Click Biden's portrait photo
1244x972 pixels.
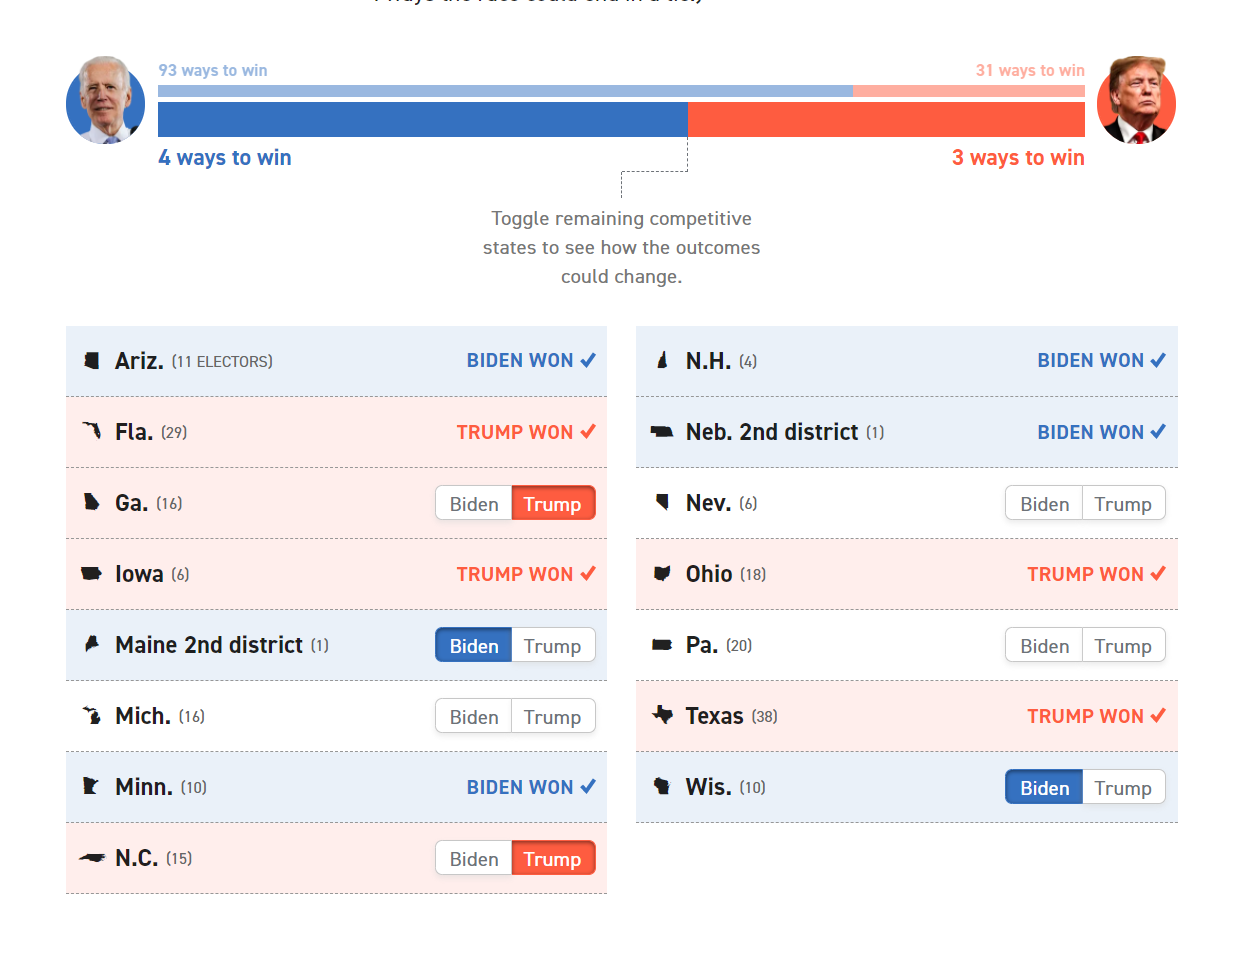click(105, 101)
